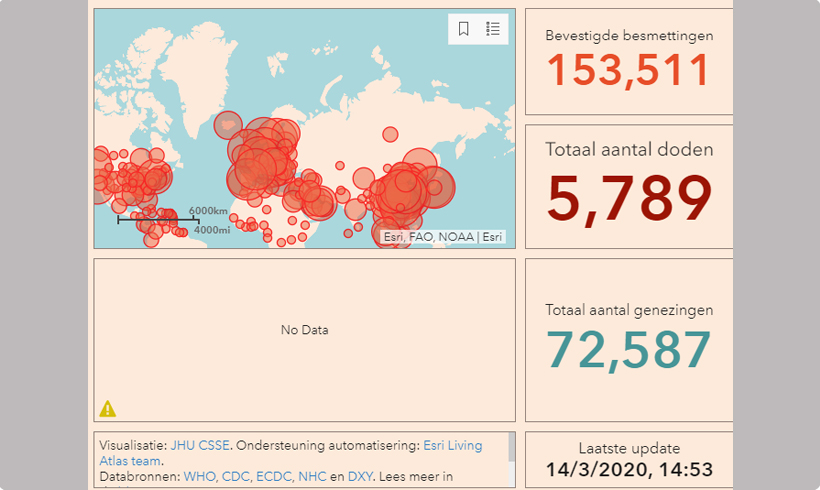Click the yellow warning triangle icon
The image size is (820, 490).
108,408
